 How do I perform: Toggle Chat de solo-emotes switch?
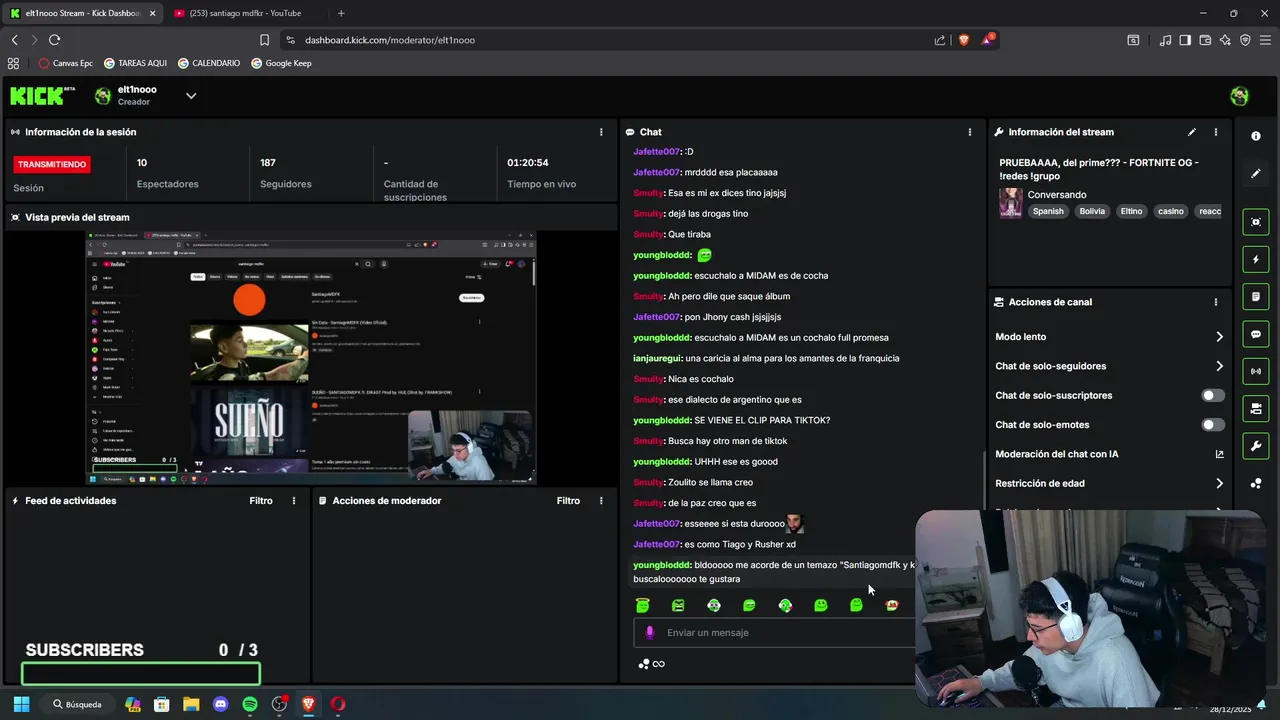(1212, 425)
